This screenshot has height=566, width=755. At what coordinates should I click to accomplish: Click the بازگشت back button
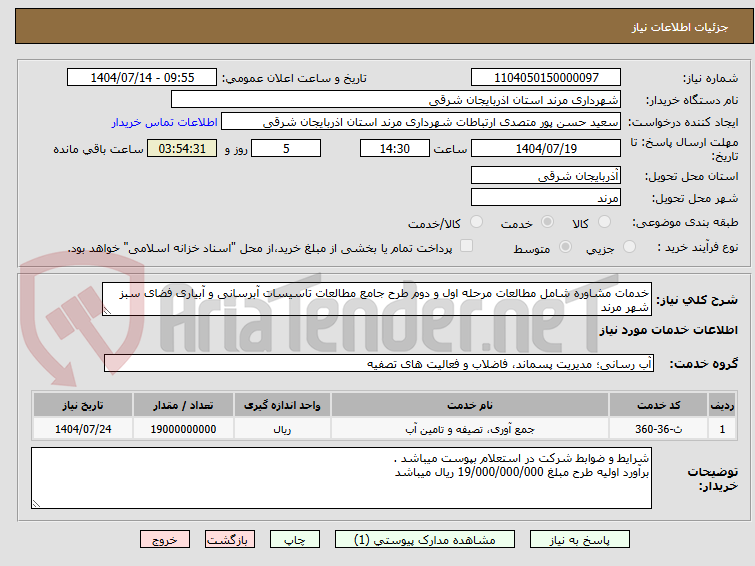[230, 540]
